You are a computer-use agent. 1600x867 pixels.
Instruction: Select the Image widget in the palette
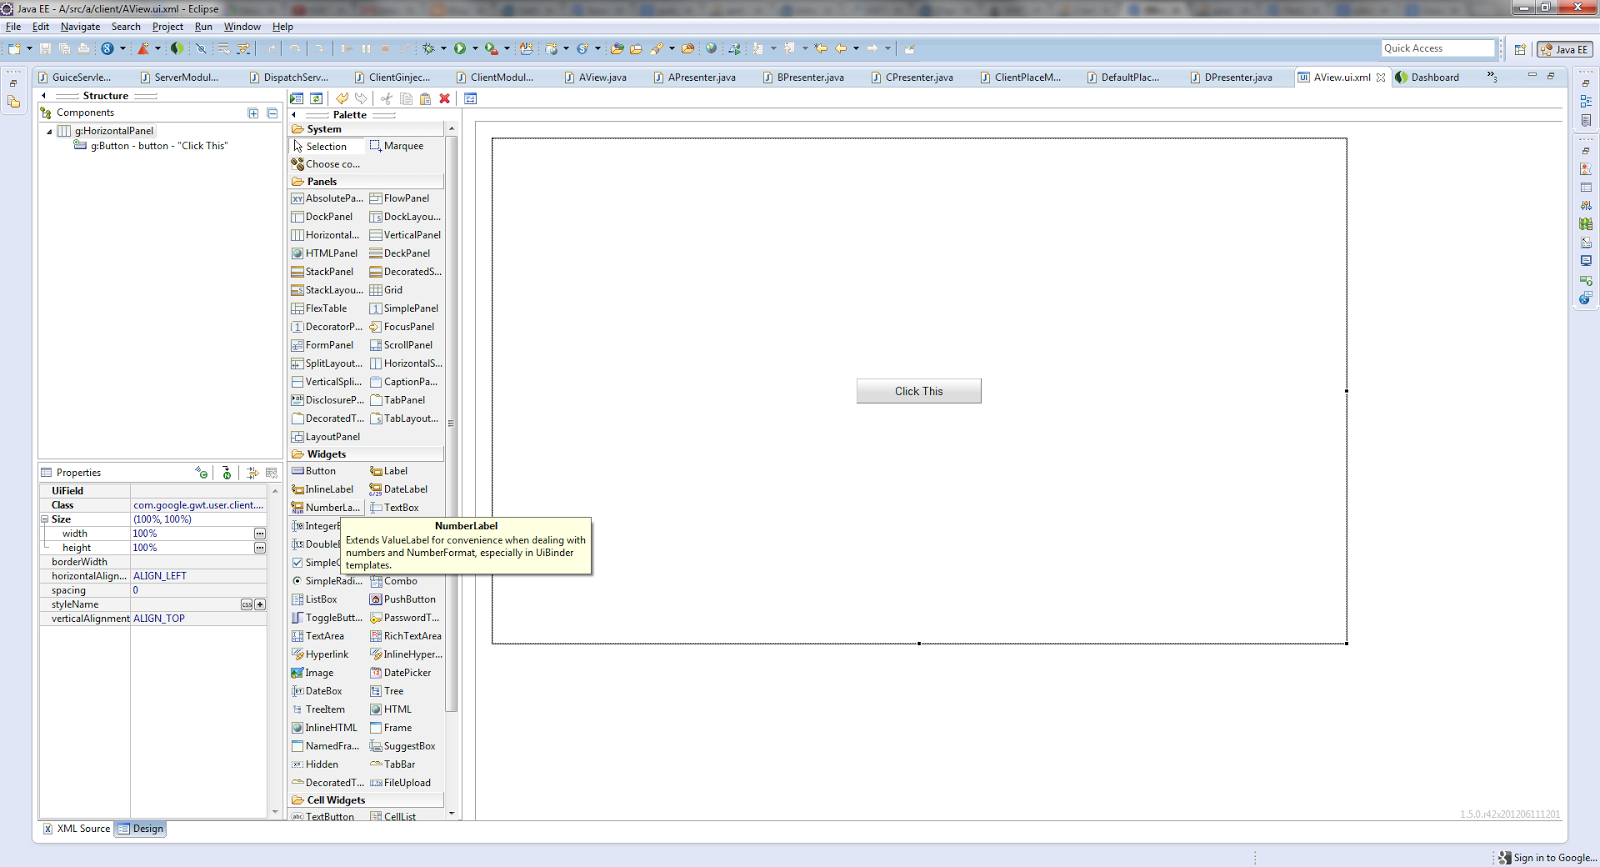(x=313, y=673)
